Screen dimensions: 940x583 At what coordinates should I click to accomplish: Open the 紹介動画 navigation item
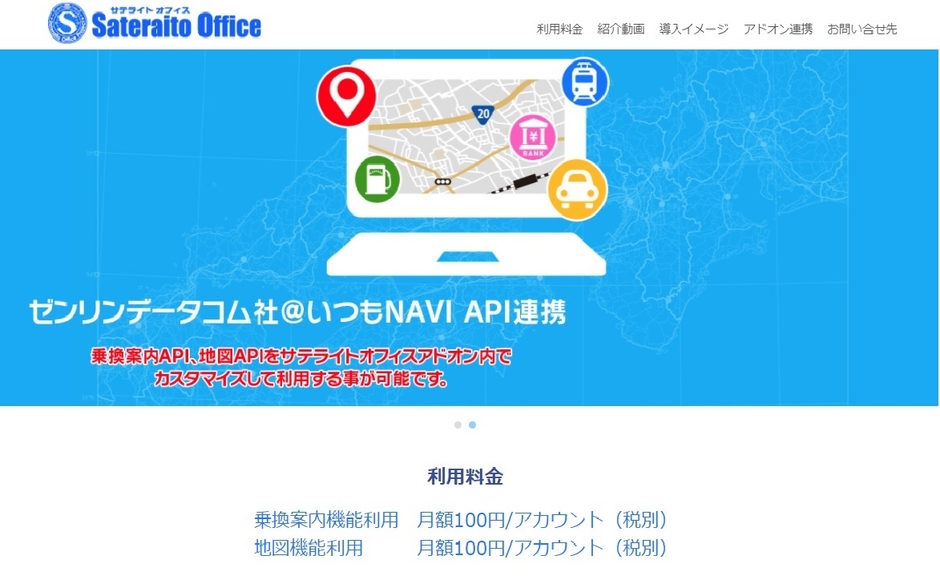click(x=621, y=29)
